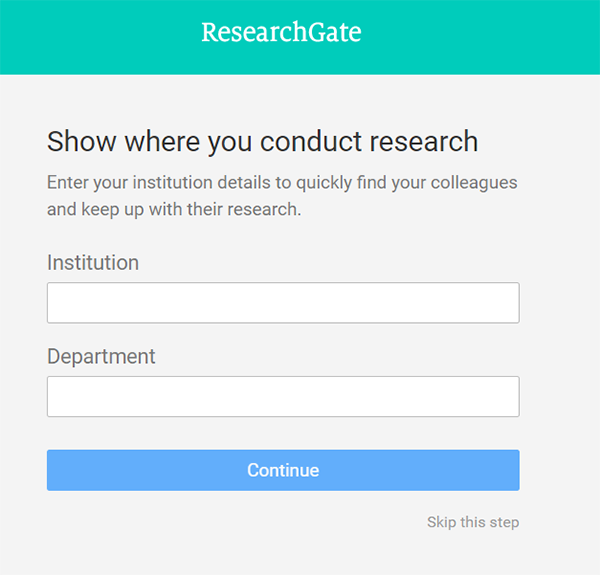Click inside the Institution text field

coord(283,303)
